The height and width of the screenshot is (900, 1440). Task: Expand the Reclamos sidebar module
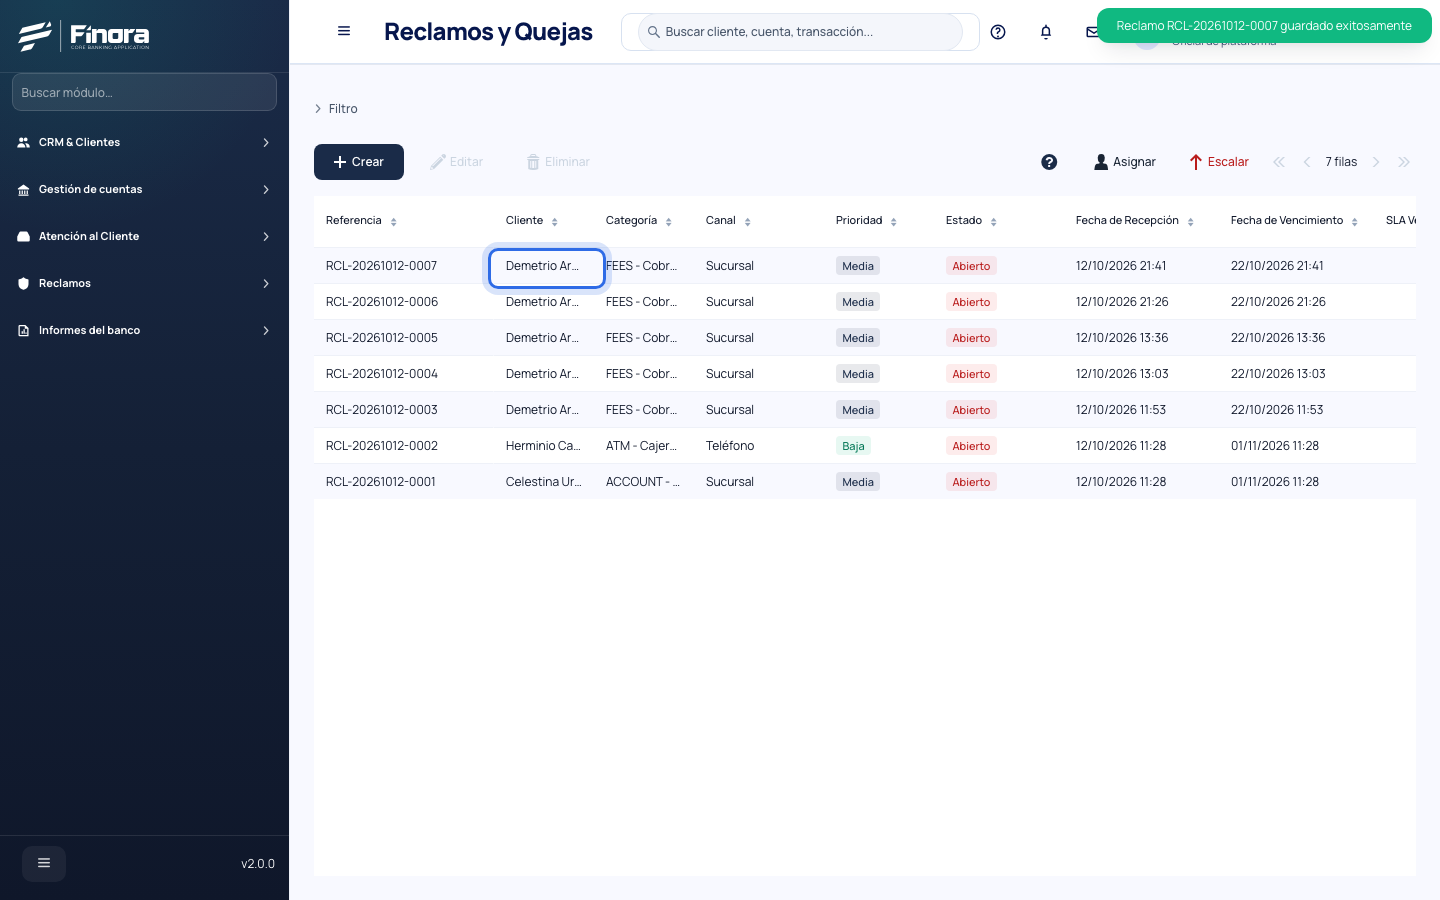click(144, 283)
